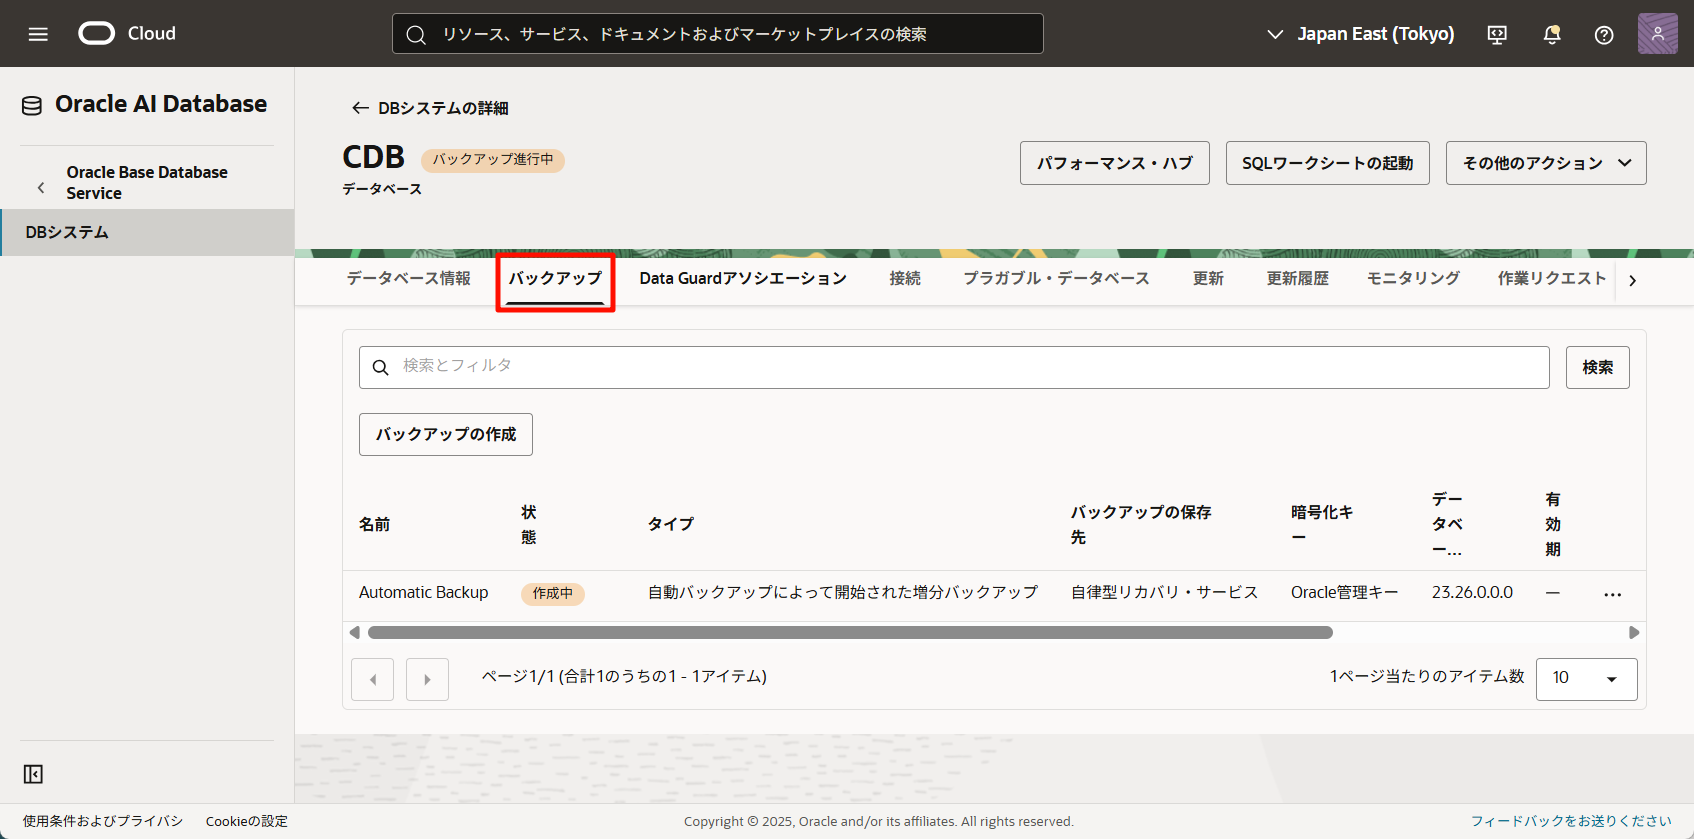Expand the その他のアクション dropdown

click(1546, 163)
